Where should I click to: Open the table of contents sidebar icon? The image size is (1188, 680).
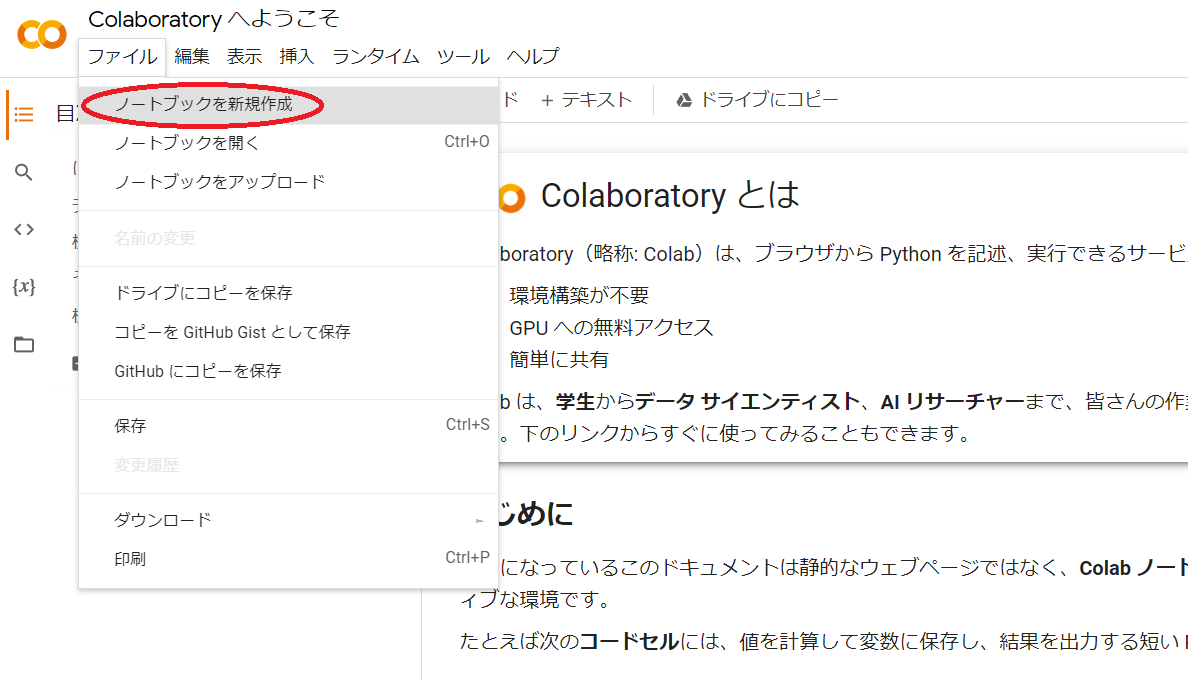[x=23, y=114]
